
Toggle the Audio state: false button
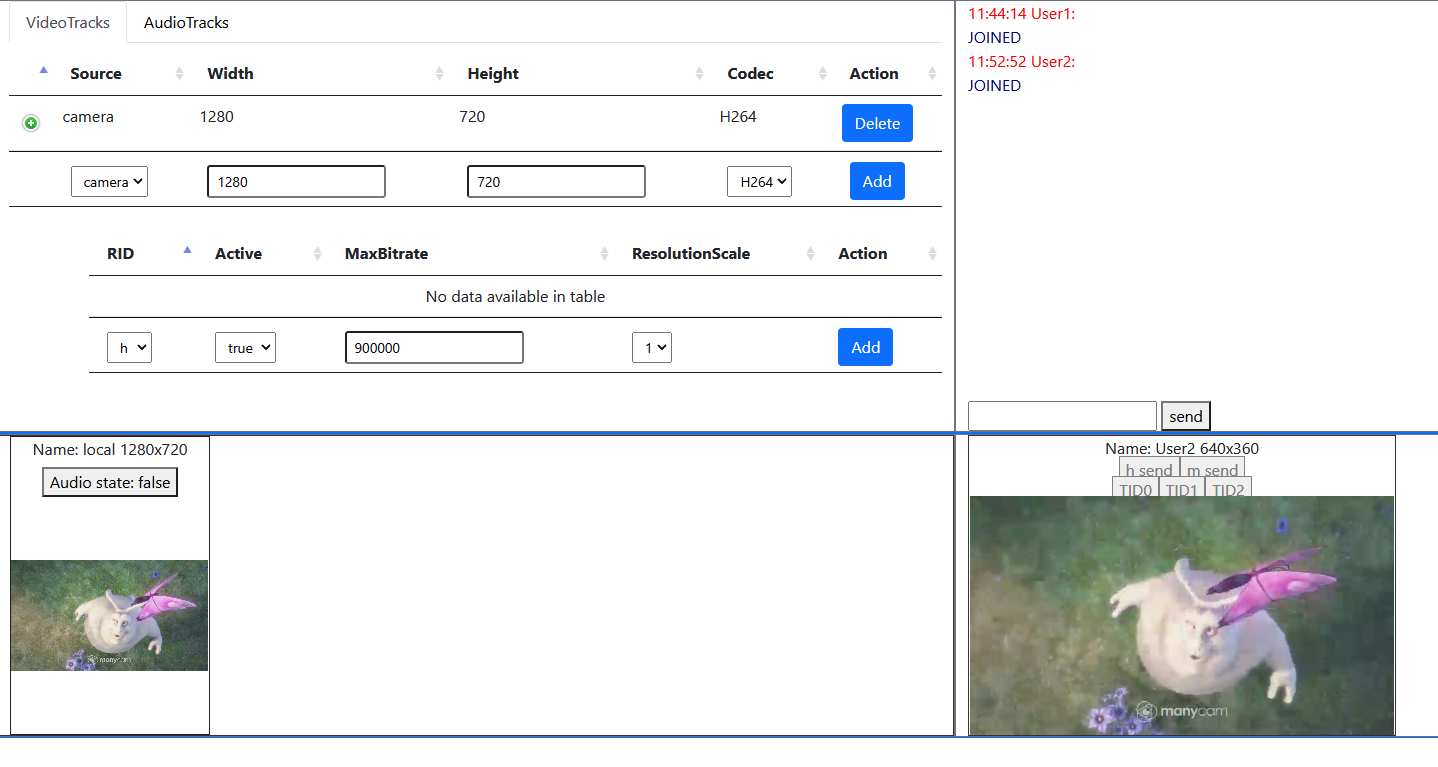[110, 482]
